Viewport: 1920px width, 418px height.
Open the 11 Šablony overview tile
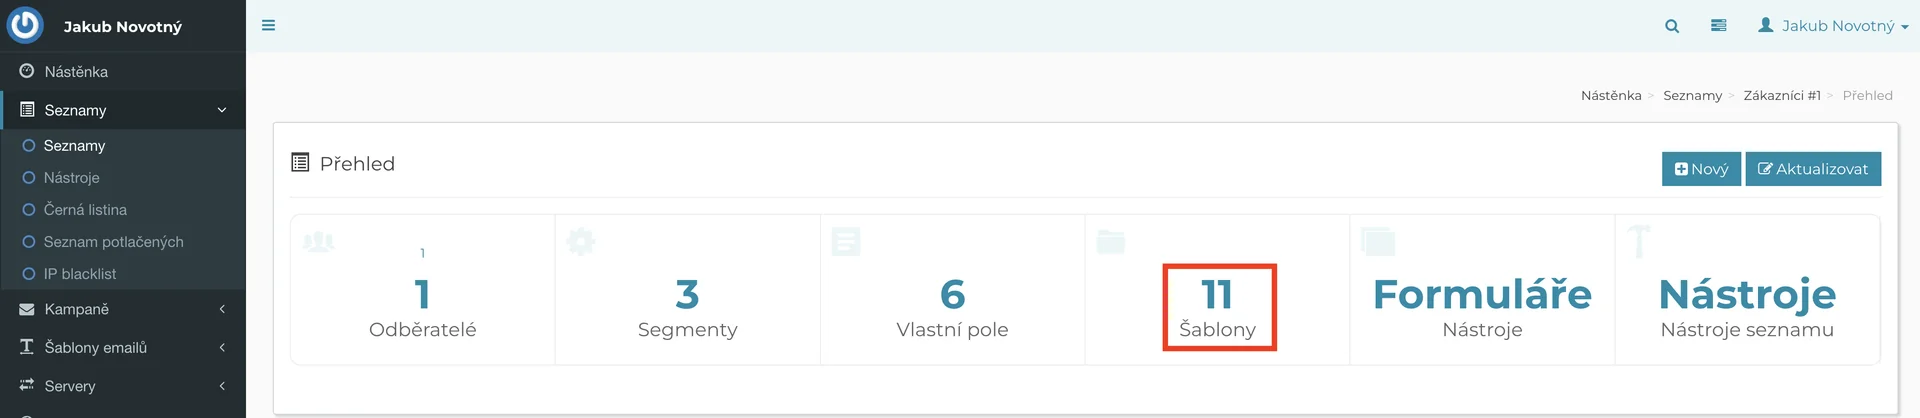click(1218, 307)
